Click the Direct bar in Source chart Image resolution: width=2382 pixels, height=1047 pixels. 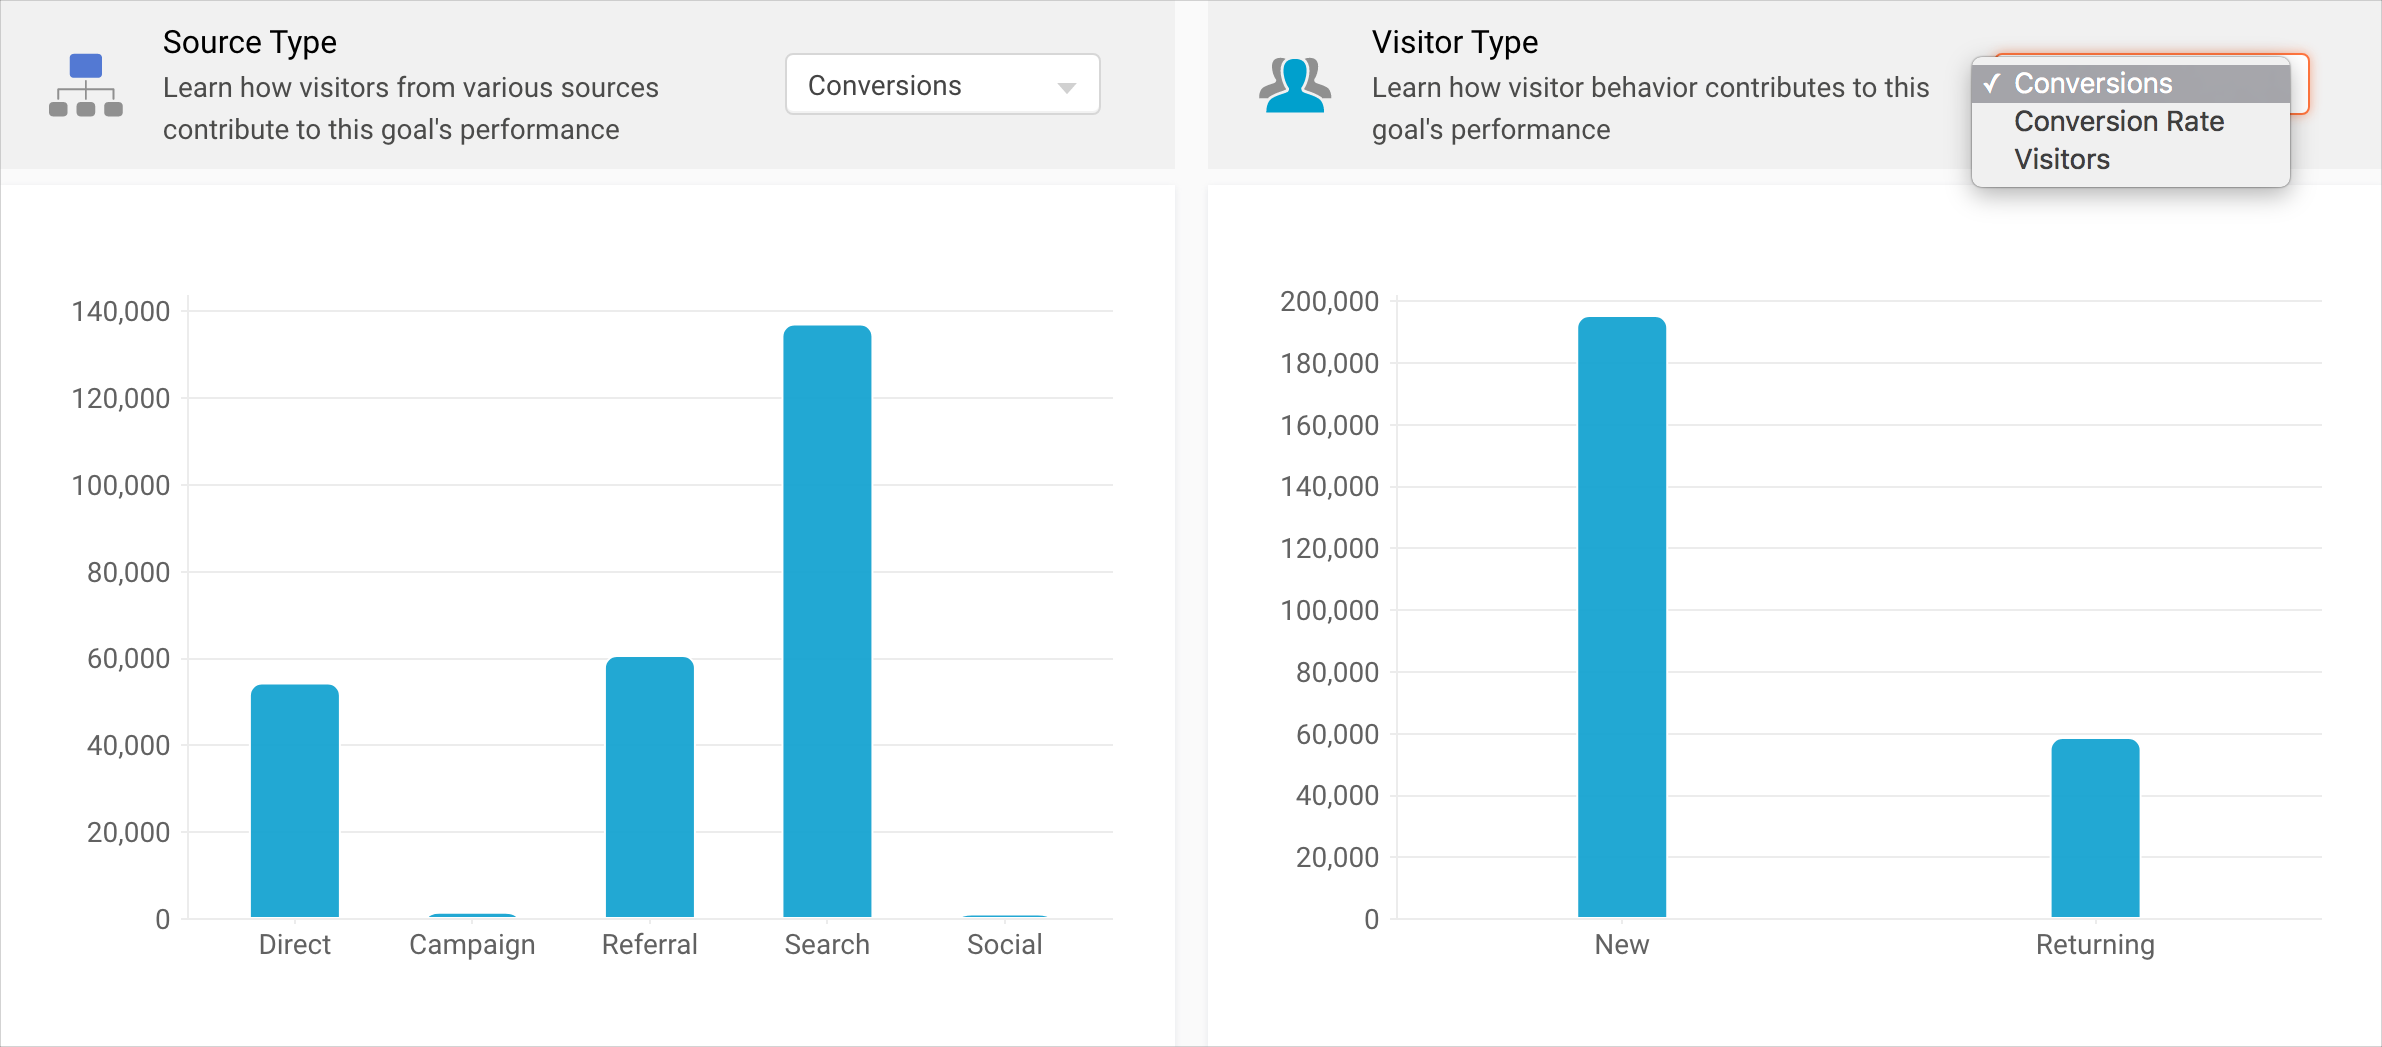tap(295, 800)
